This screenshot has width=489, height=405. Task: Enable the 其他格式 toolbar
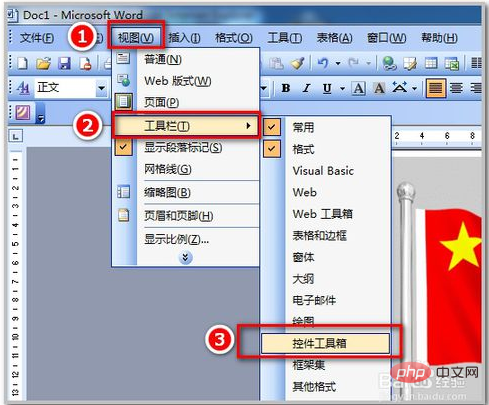325,387
